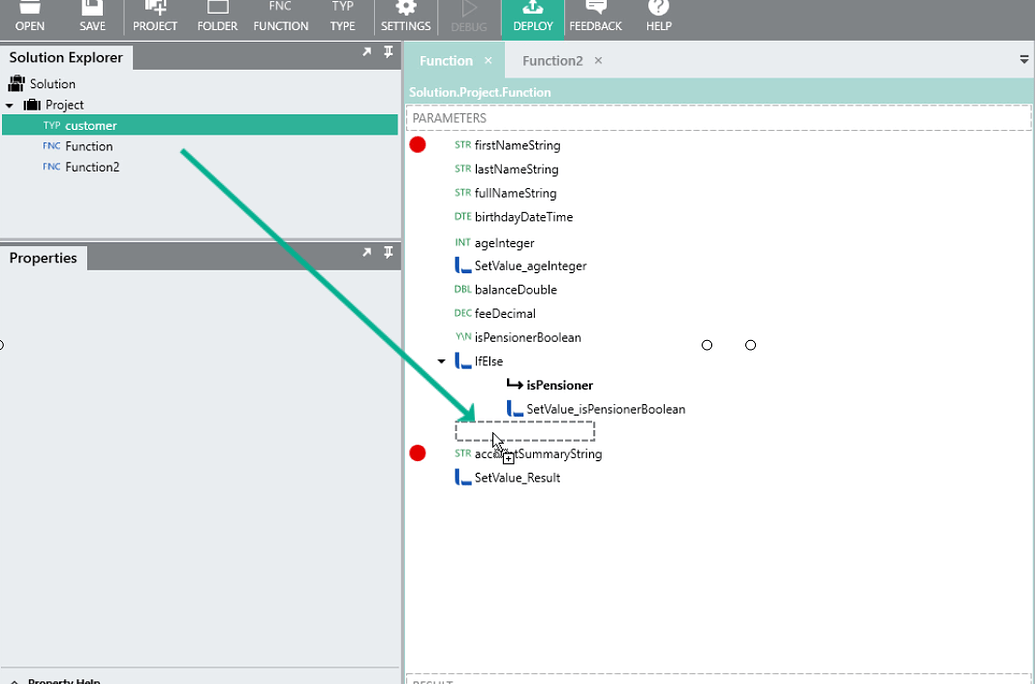The height and width of the screenshot is (684, 1035).
Task: Close the Function tab
Action: (487, 60)
